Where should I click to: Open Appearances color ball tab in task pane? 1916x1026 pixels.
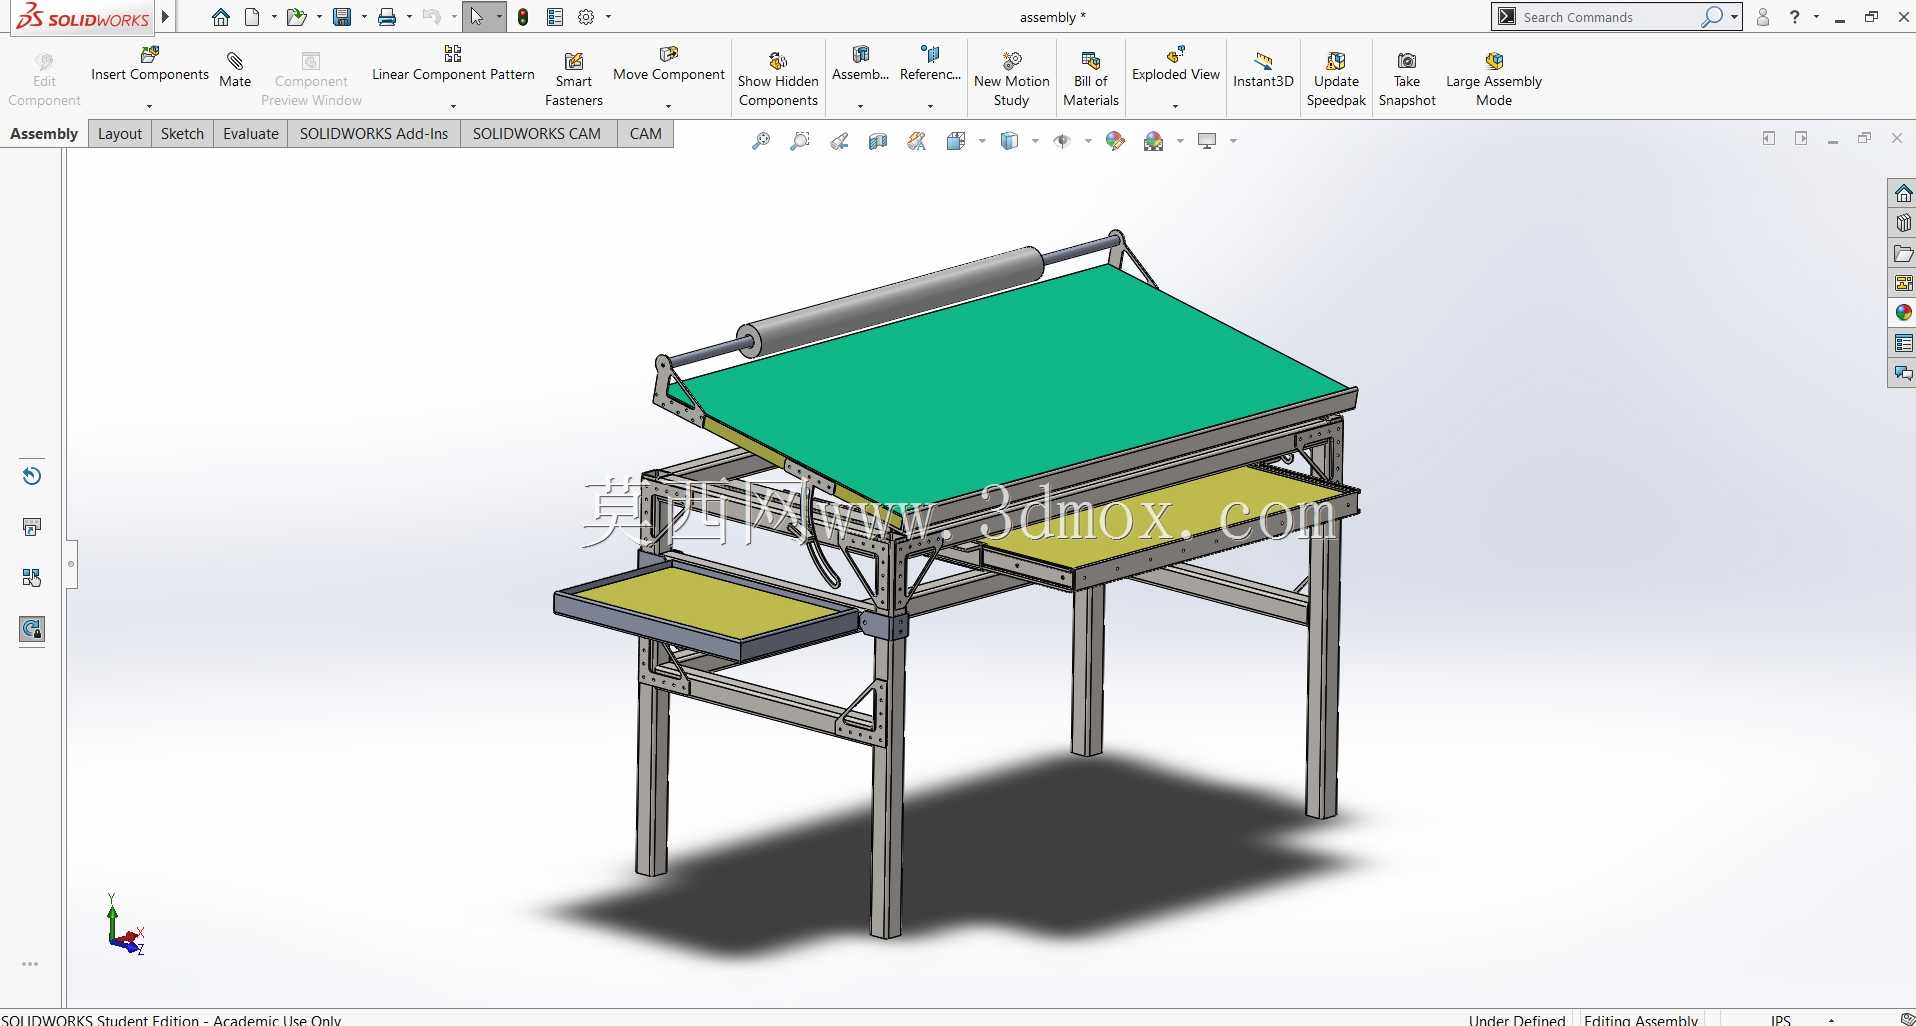coord(1903,313)
